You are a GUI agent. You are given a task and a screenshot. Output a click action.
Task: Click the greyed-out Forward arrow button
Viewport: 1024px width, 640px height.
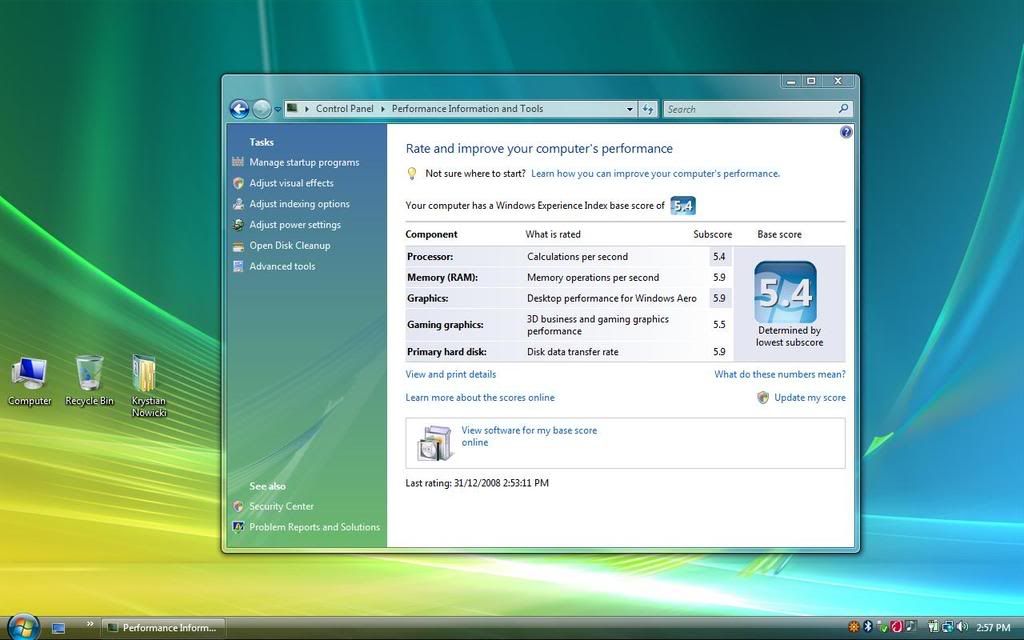click(262, 109)
